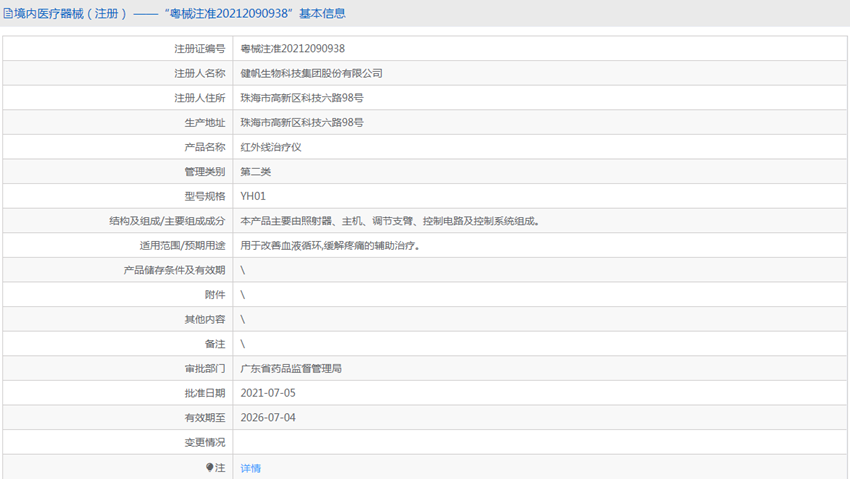
Task: Click the 型号规格 label
Action: click(x=205, y=196)
